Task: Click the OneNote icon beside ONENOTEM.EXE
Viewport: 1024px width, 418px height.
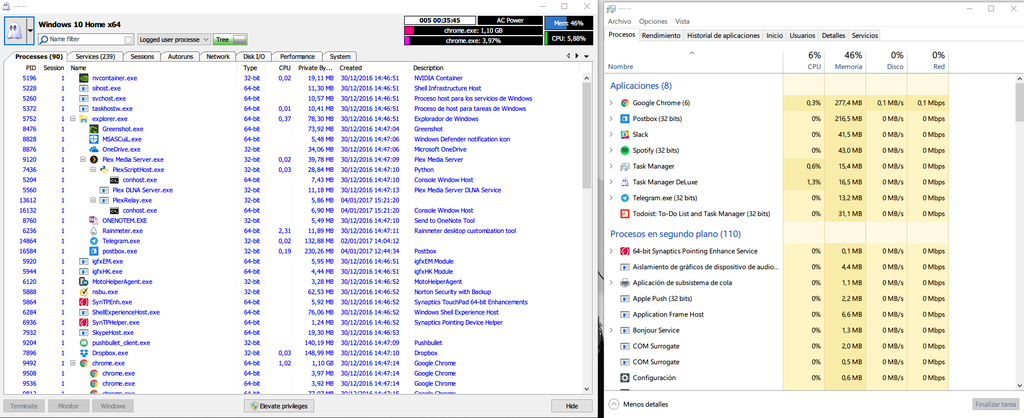Action: (94, 221)
